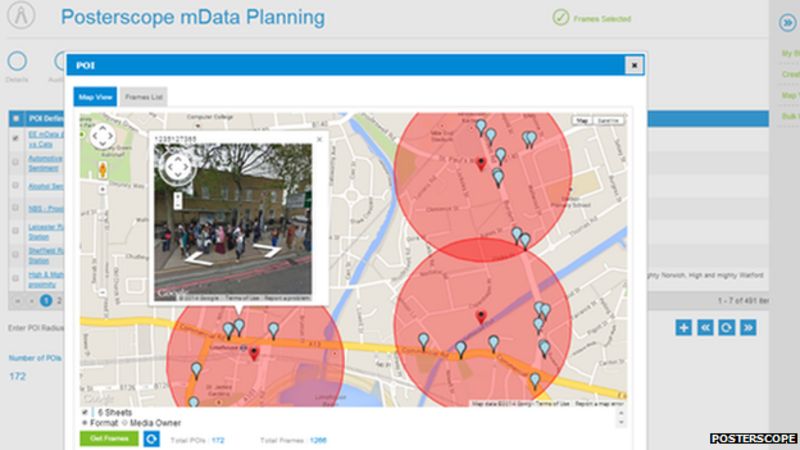The image size is (800, 450).
Task: Click the down arrow of the options panel scrollbar
Action: 621,422
